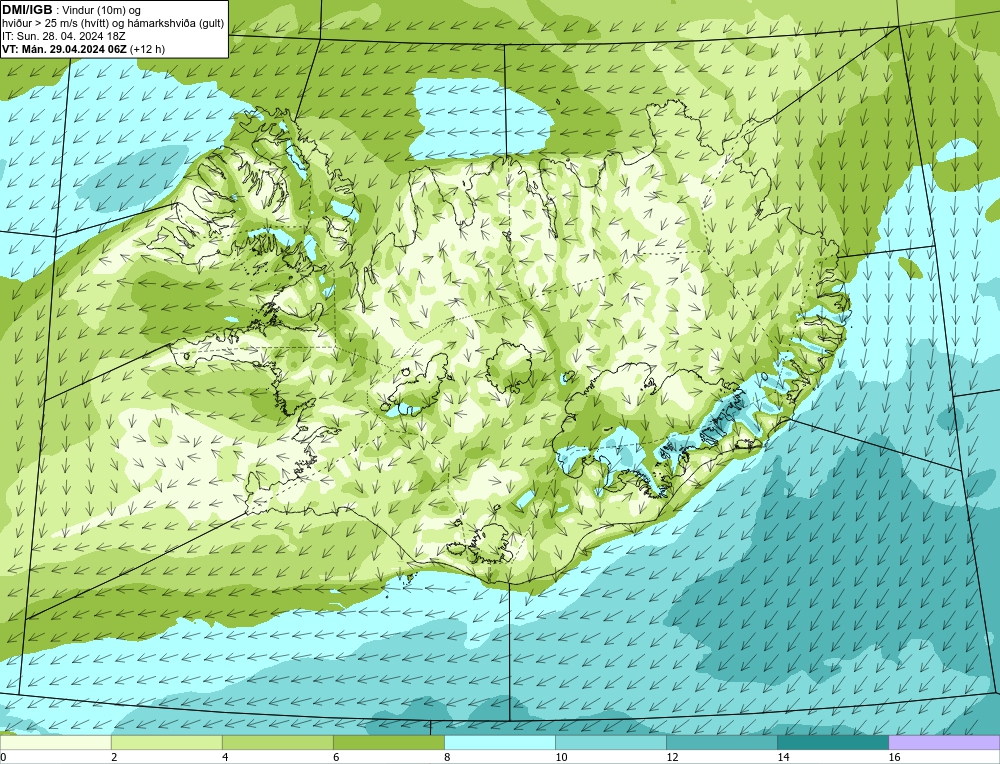Click the scale label '14'
Viewport: 1000px width, 764px height.
pyautogui.click(x=783, y=757)
